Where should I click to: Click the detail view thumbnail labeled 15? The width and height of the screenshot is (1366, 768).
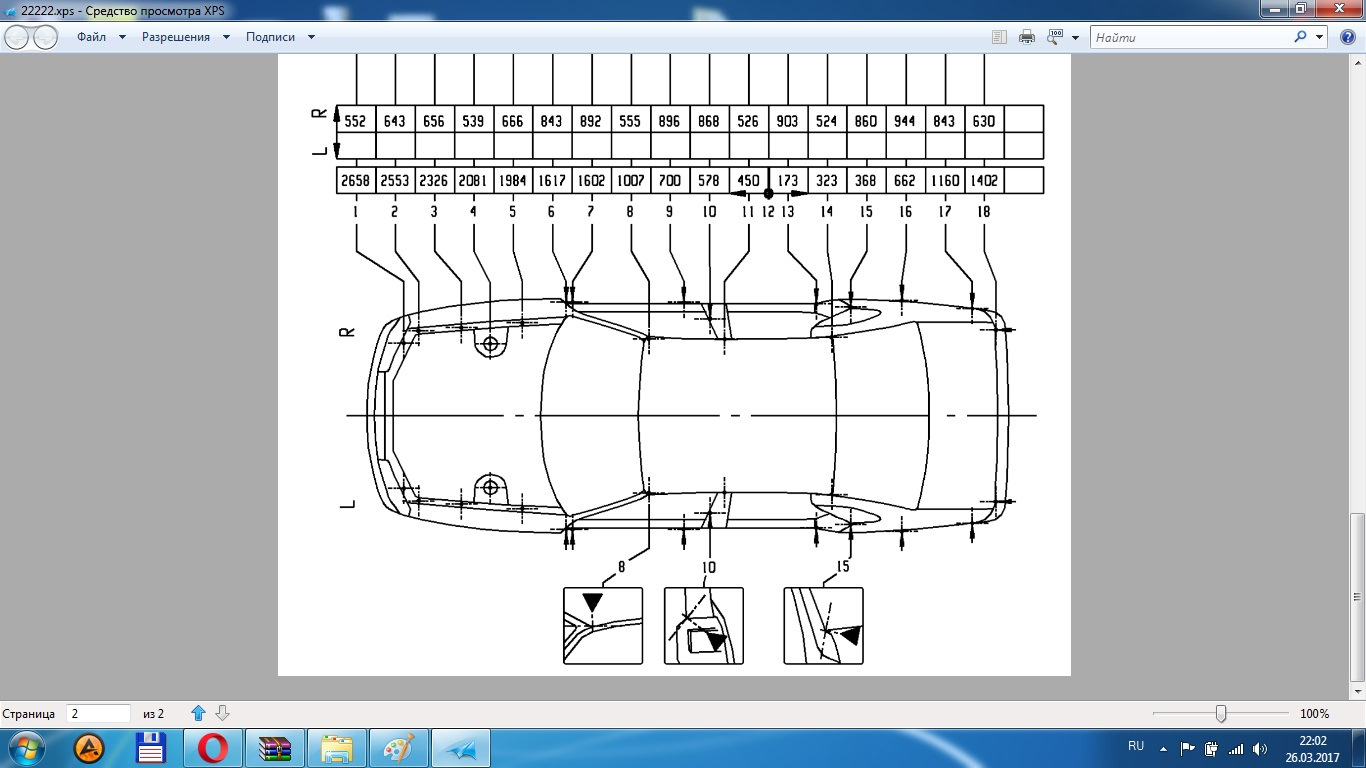coord(823,626)
